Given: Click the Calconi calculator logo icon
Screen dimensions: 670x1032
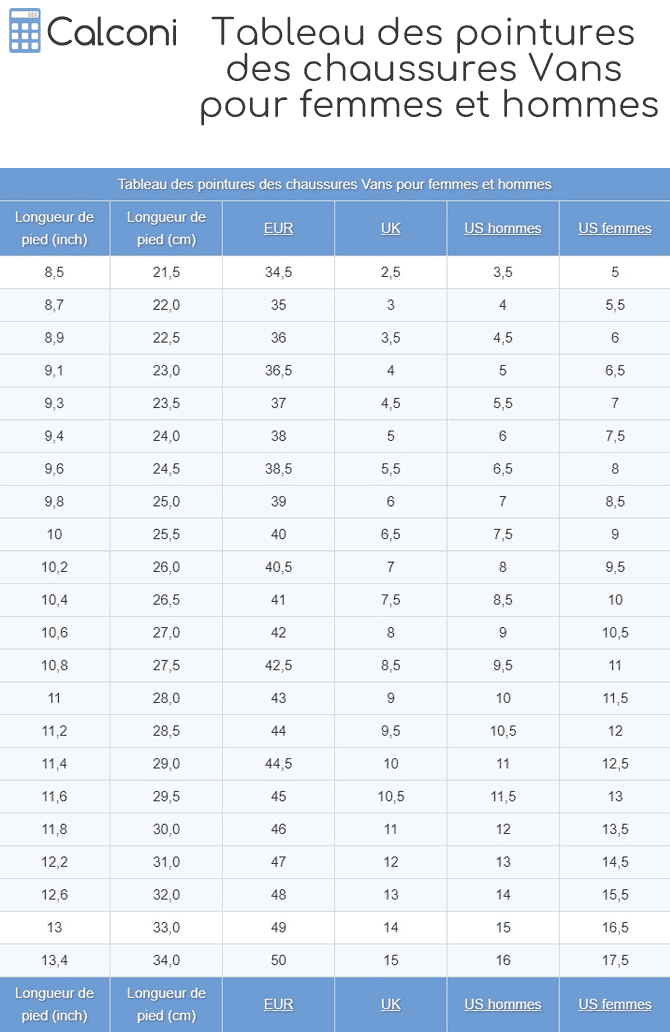Looking at the screenshot, I should click(24, 32).
